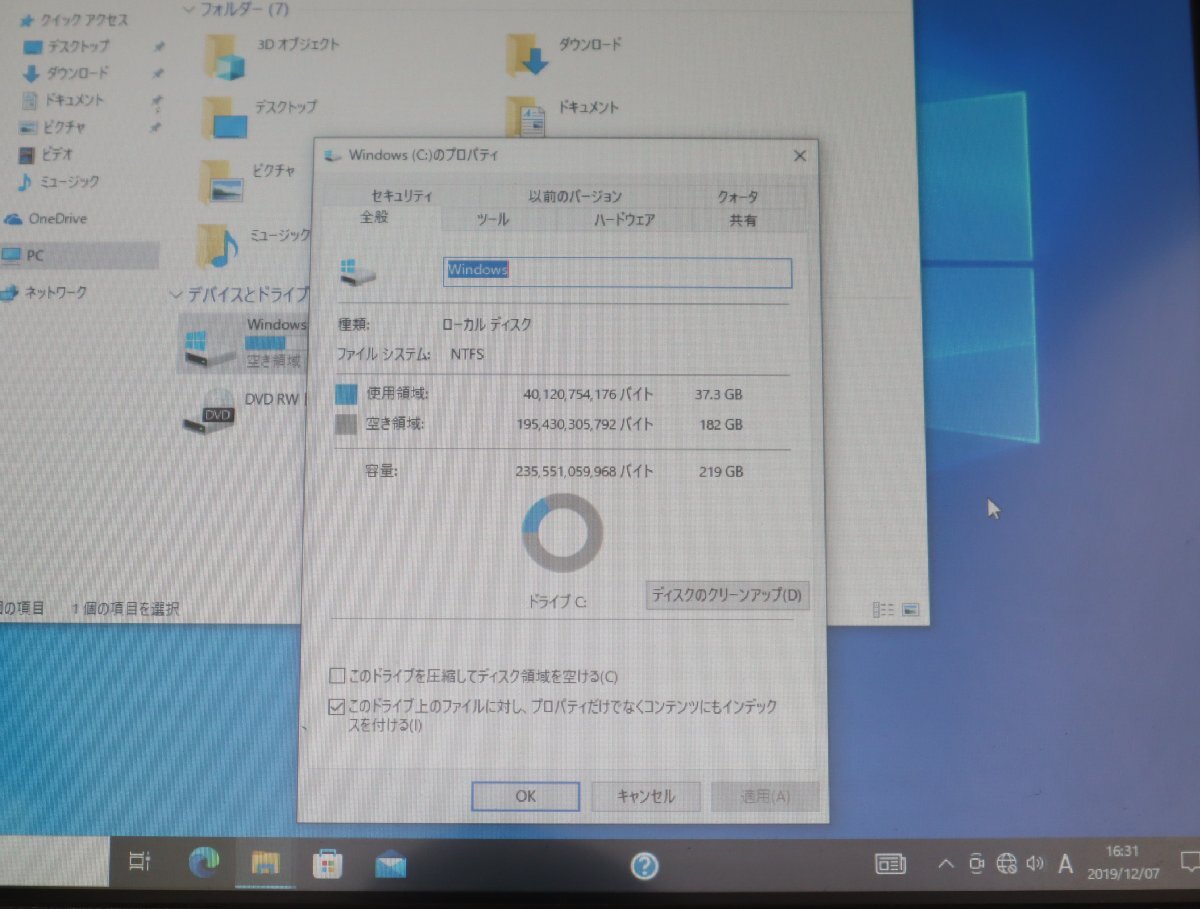Image resolution: width=1200 pixels, height=909 pixels.
Task: Open the ハードウェア tab
Action: pos(624,220)
